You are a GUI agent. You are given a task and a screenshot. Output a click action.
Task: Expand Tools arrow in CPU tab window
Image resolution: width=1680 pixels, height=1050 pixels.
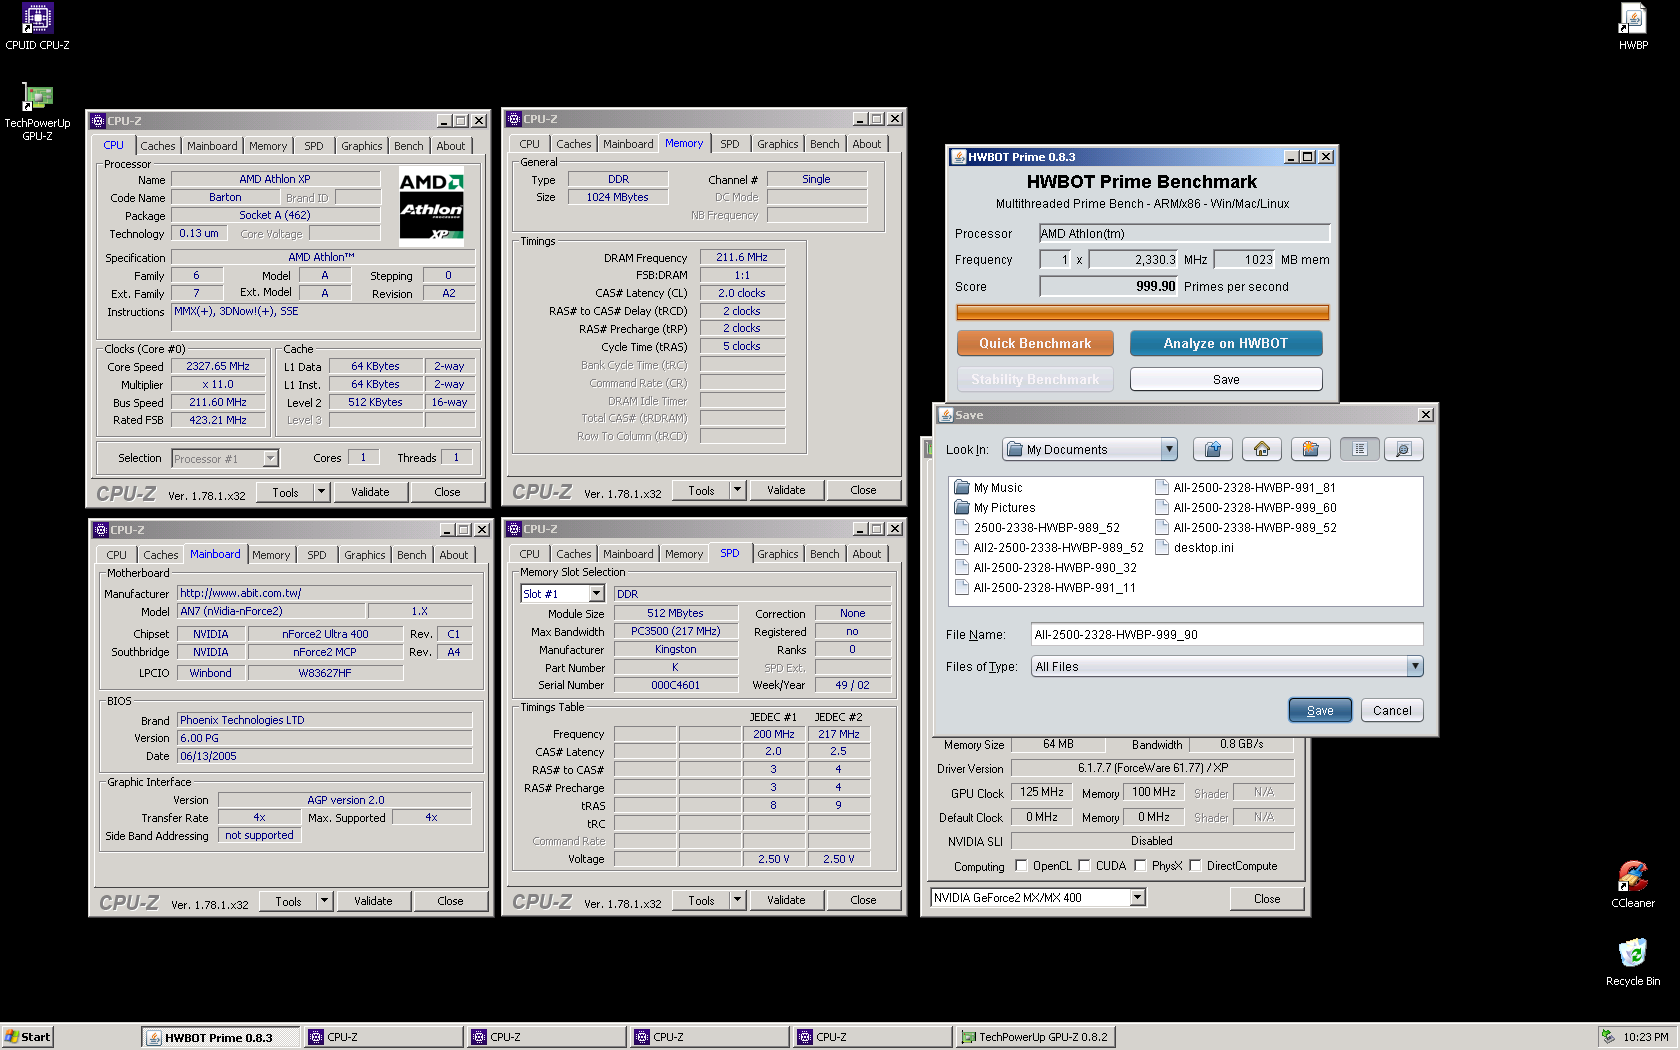(x=321, y=492)
